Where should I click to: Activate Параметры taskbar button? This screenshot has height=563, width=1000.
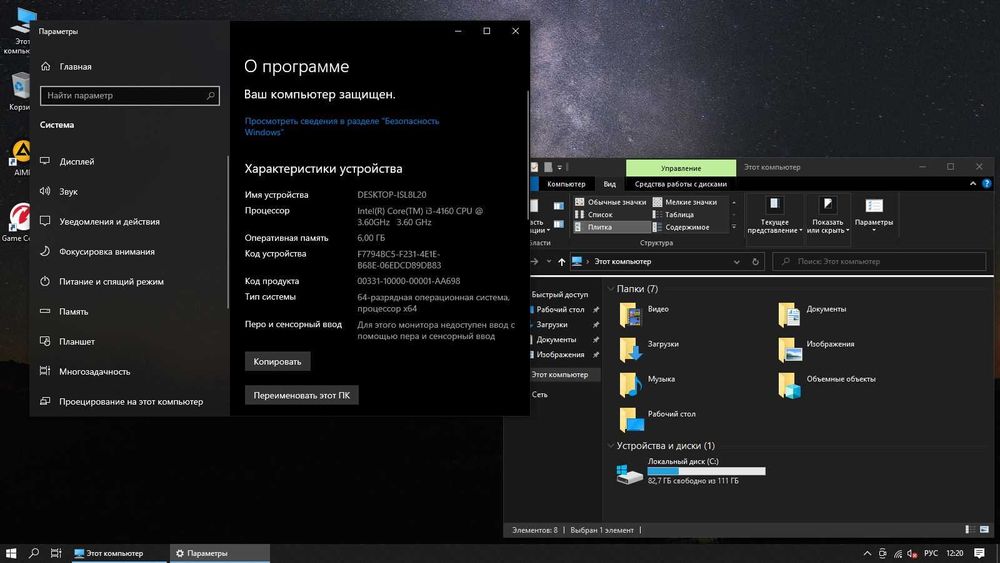(220, 553)
